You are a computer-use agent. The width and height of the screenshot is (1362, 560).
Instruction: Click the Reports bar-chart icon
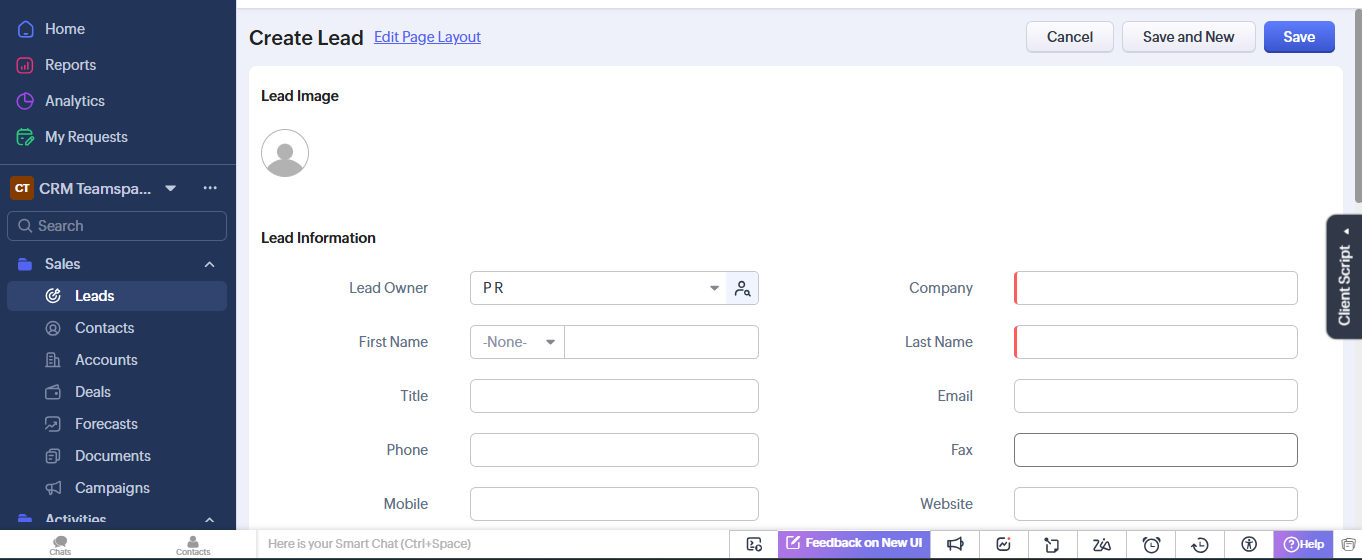pos(26,65)
